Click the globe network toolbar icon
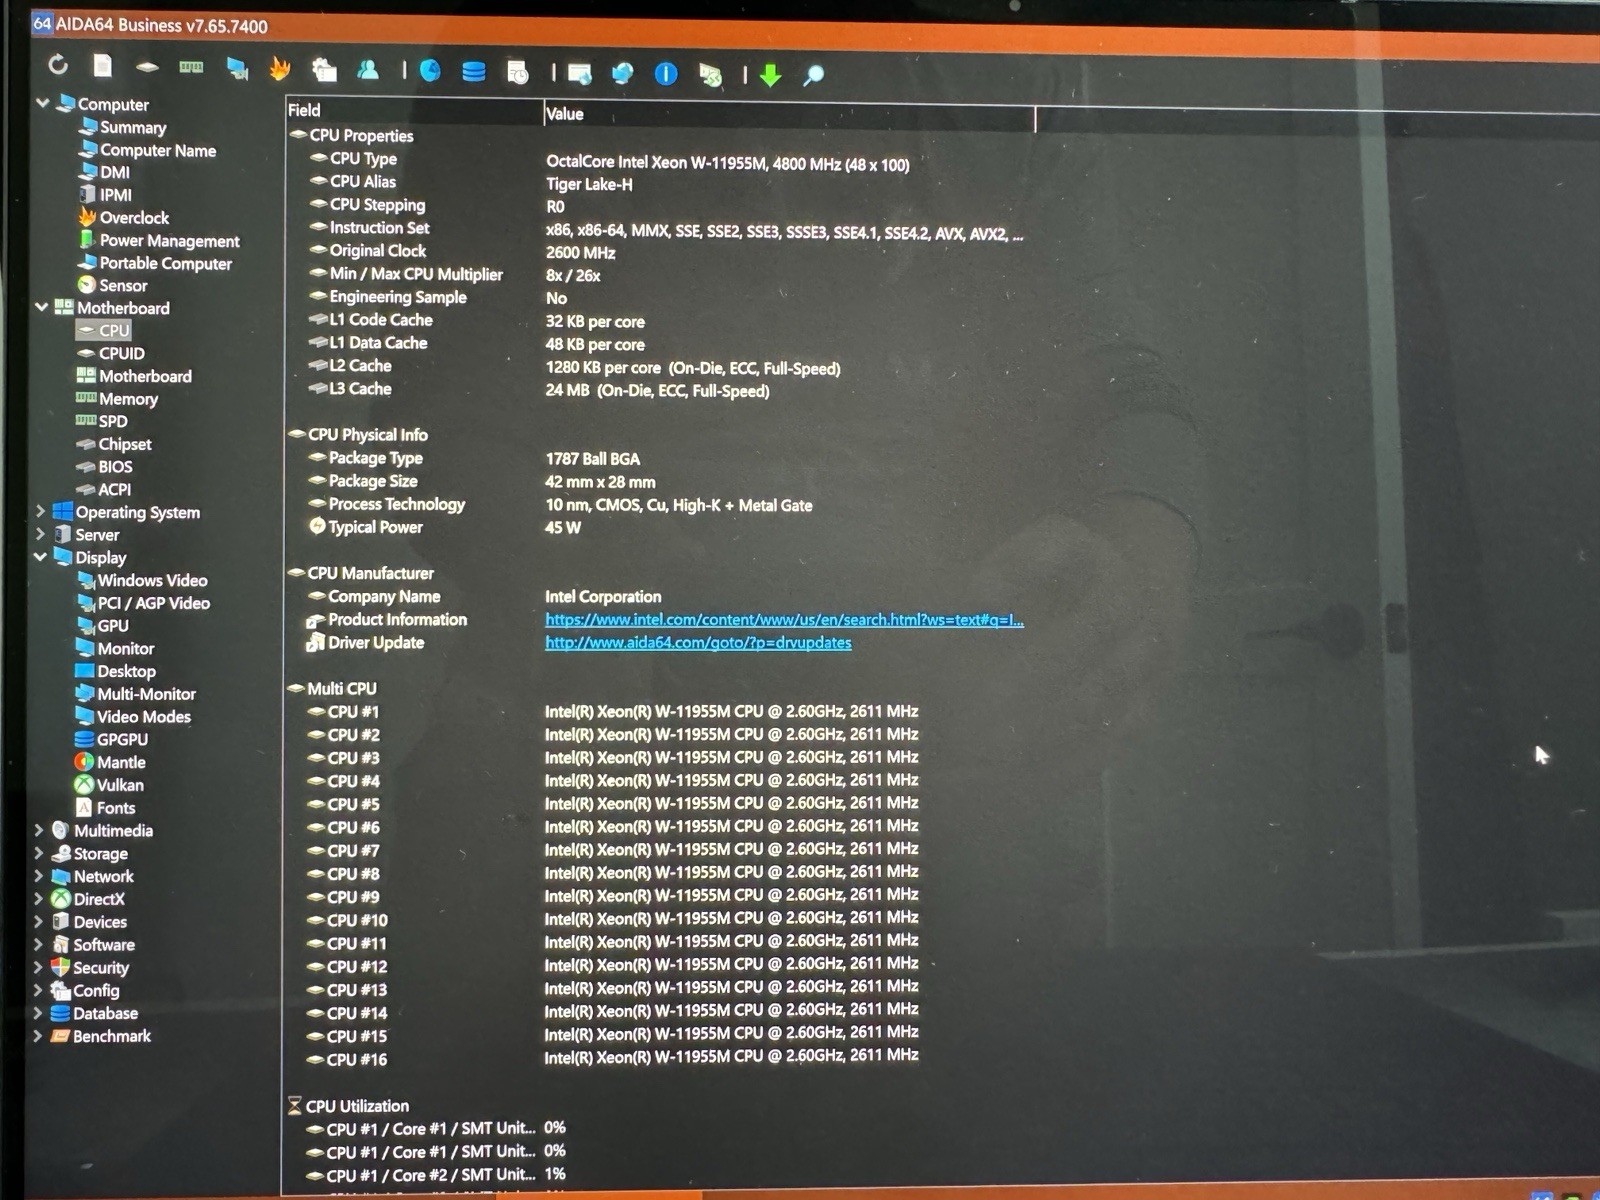The image size is (1600, 1200). pyautogui.click(x=622, y=73)
